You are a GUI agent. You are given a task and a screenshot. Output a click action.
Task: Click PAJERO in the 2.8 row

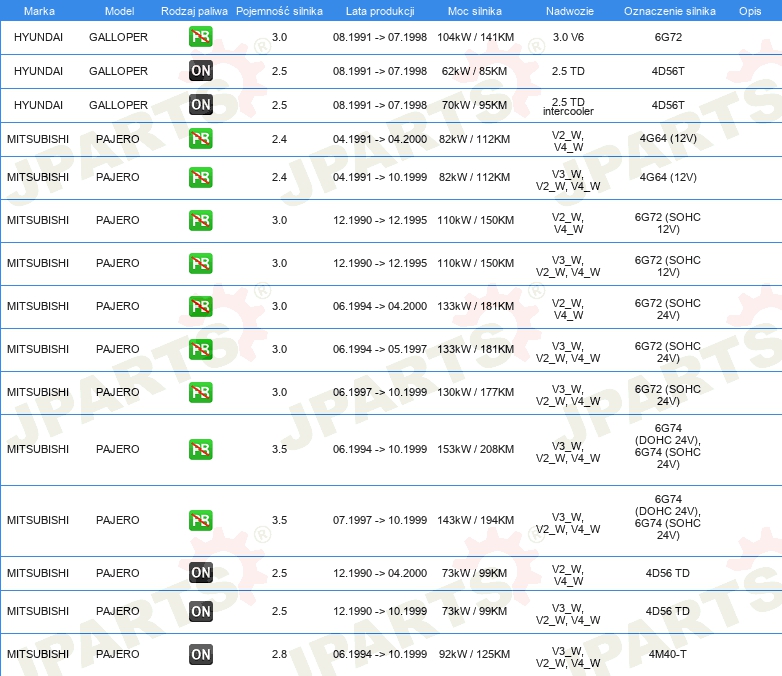(x=118, y=654)
